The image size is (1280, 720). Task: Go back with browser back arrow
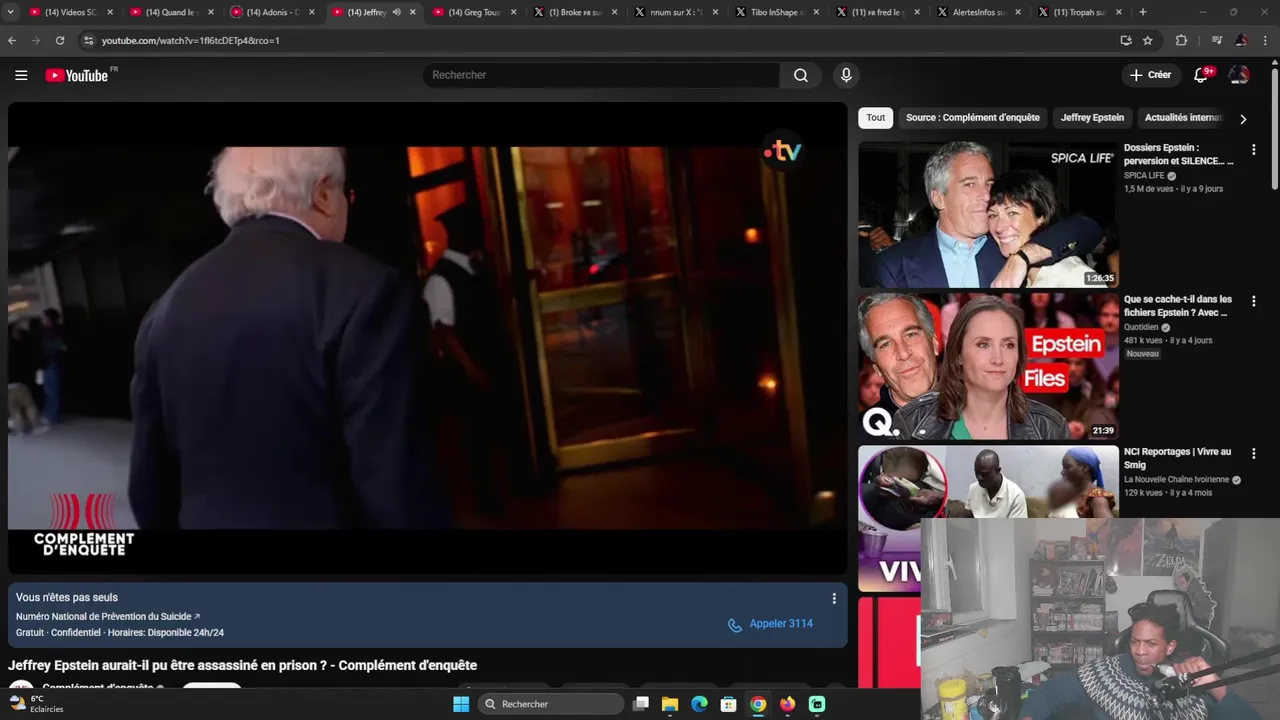[x=12, y=40]
